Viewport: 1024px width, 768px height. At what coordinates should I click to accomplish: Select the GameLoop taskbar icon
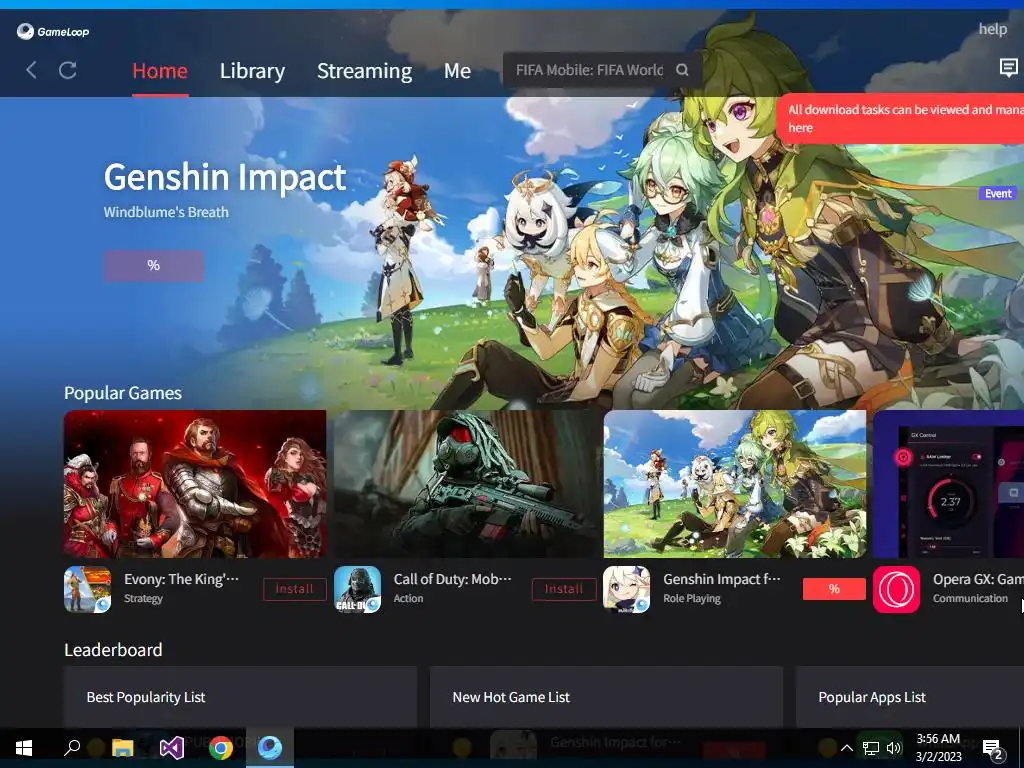(270, 746)
